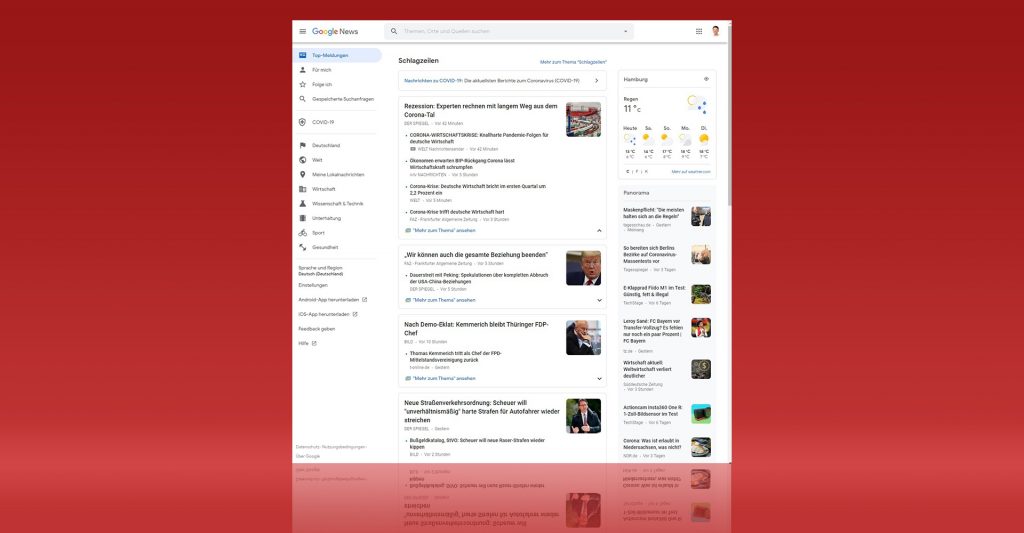Click the Deutschland flag icon
Image resolution: width=1024 pixels, height=533 pixels.
pos(302,146)
